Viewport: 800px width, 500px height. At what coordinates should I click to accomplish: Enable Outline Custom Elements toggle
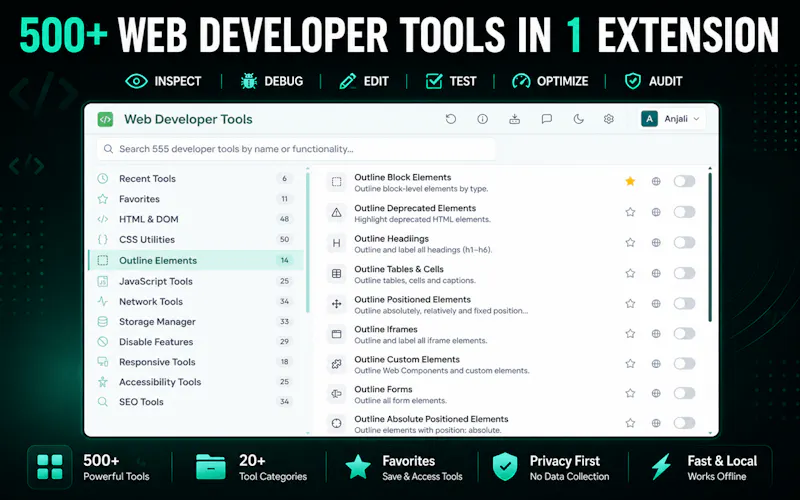pyautogui.click(x=684, y=363)
